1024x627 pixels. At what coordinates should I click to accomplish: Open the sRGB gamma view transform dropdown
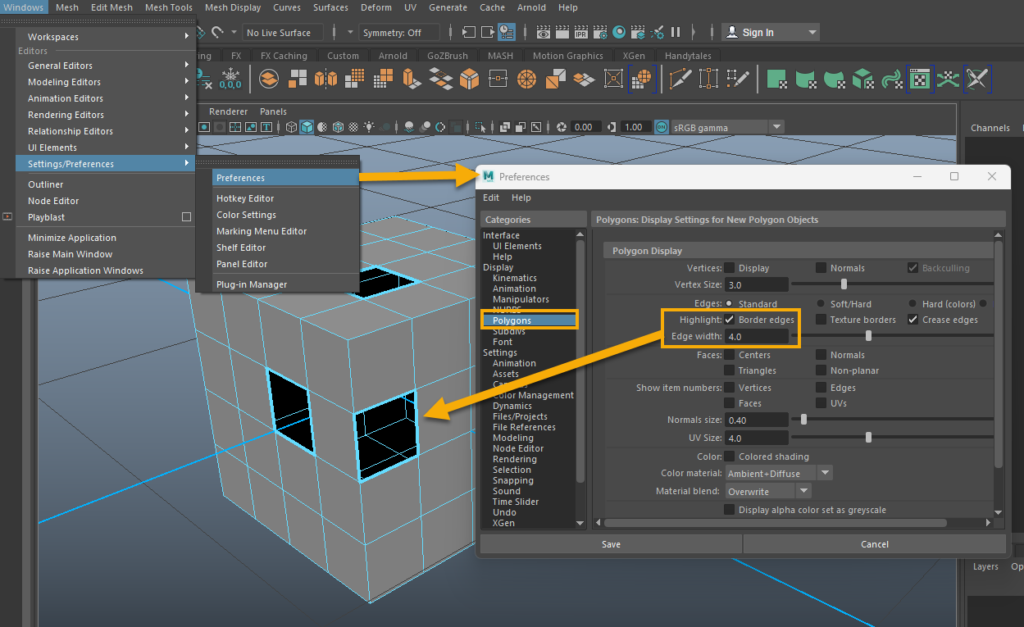point(727,127)
